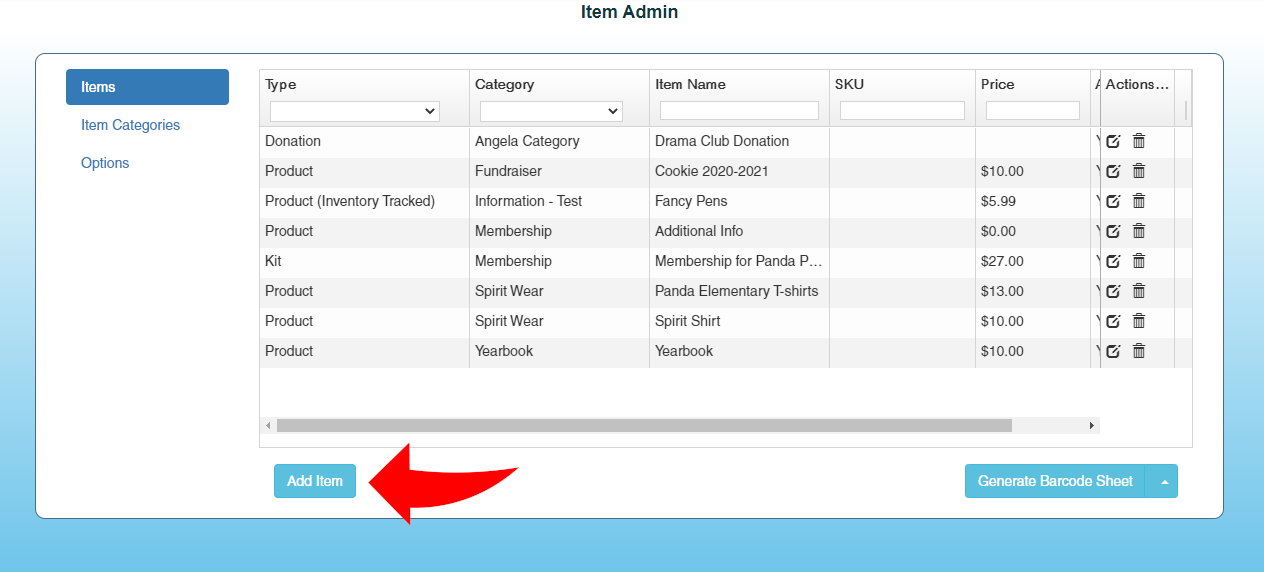Click the Add Item button
This screenshot has height=572, width=1264.
click(x=315, y=481)
